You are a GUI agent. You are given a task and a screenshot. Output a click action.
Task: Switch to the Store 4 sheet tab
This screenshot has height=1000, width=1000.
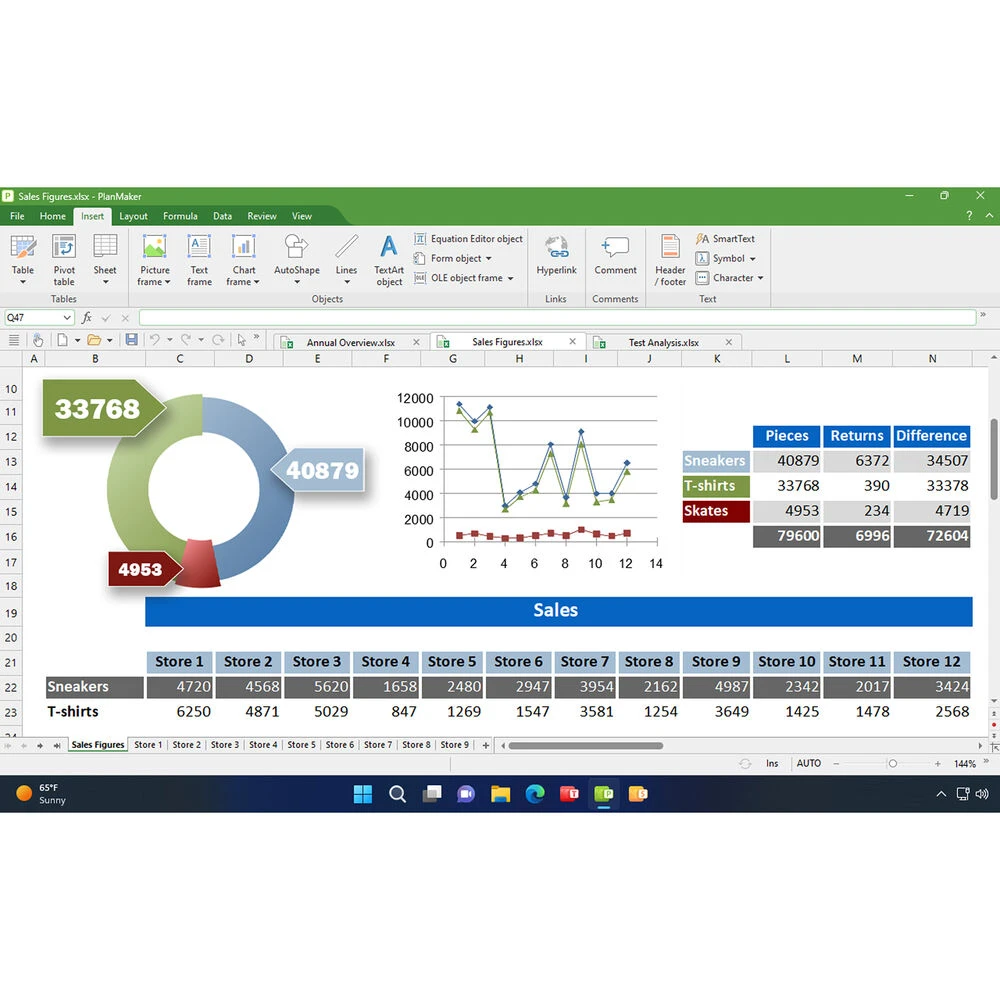[x=263, y=745]
